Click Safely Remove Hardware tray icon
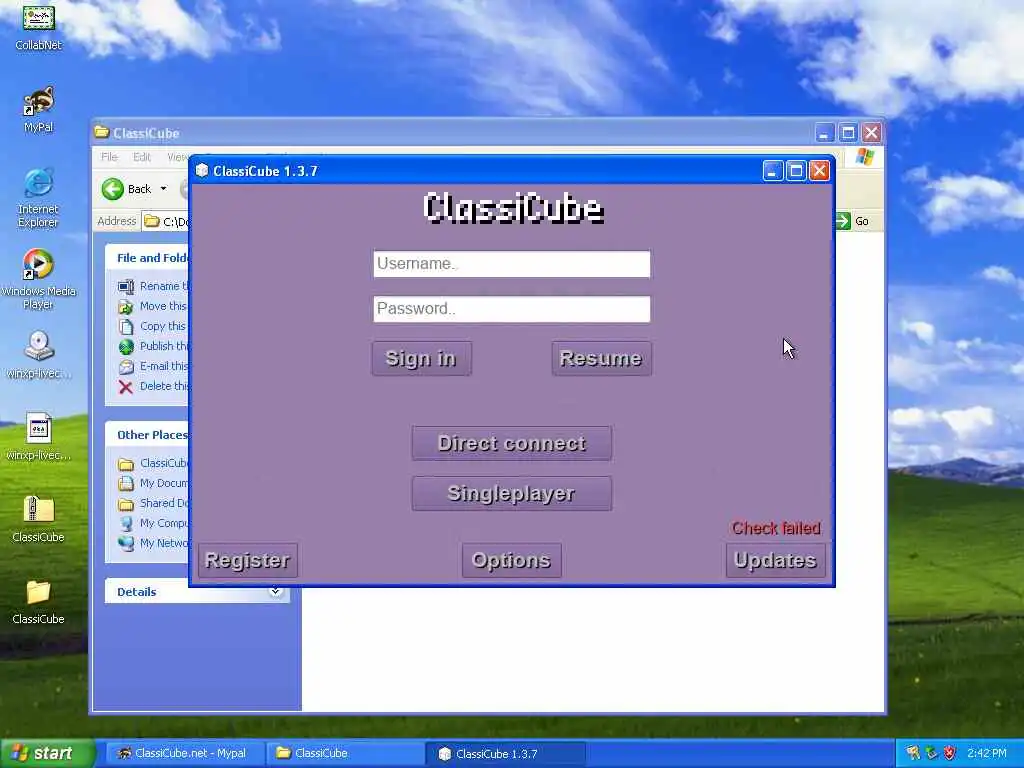The height and width of the screenshot is (768, 1024). (x=932, y=754)
